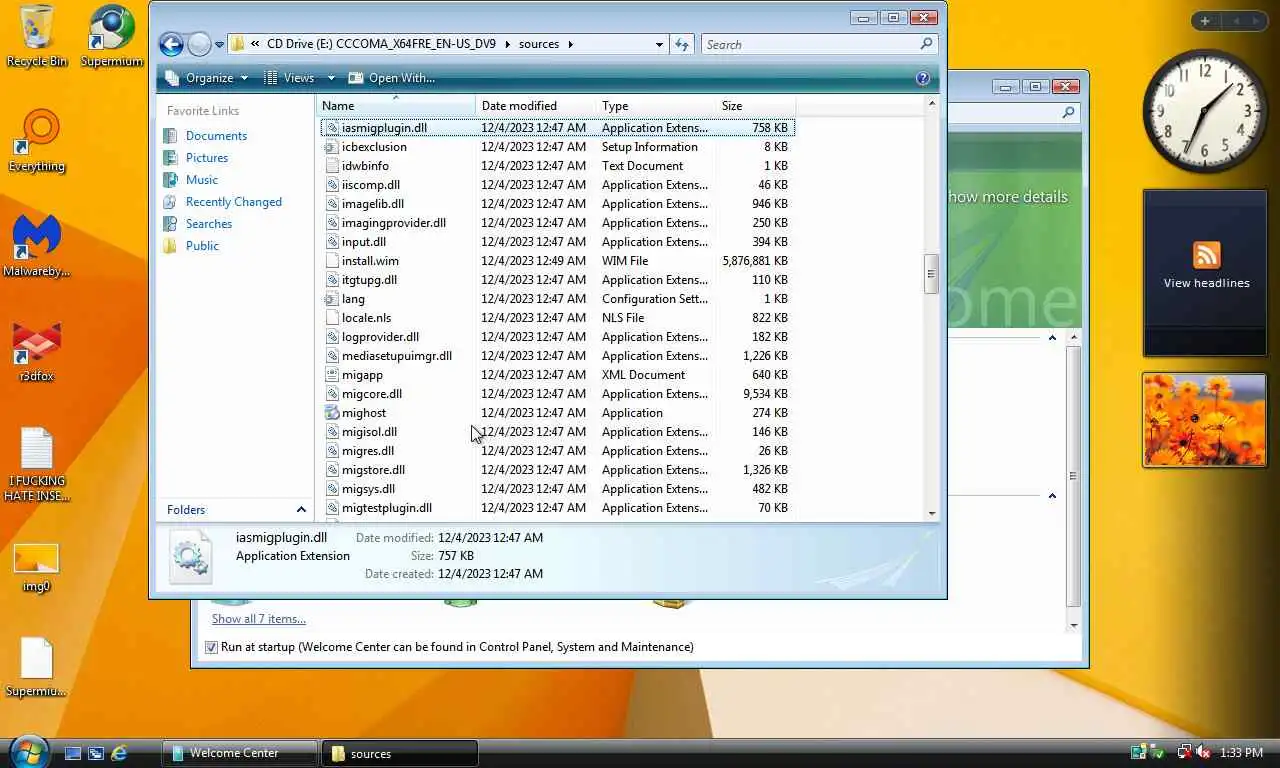The width and height of the screenshot is (1280, 768).
Task: Click CD Drive (E:) breadcrumb segment
Action: tap(381, 44)
